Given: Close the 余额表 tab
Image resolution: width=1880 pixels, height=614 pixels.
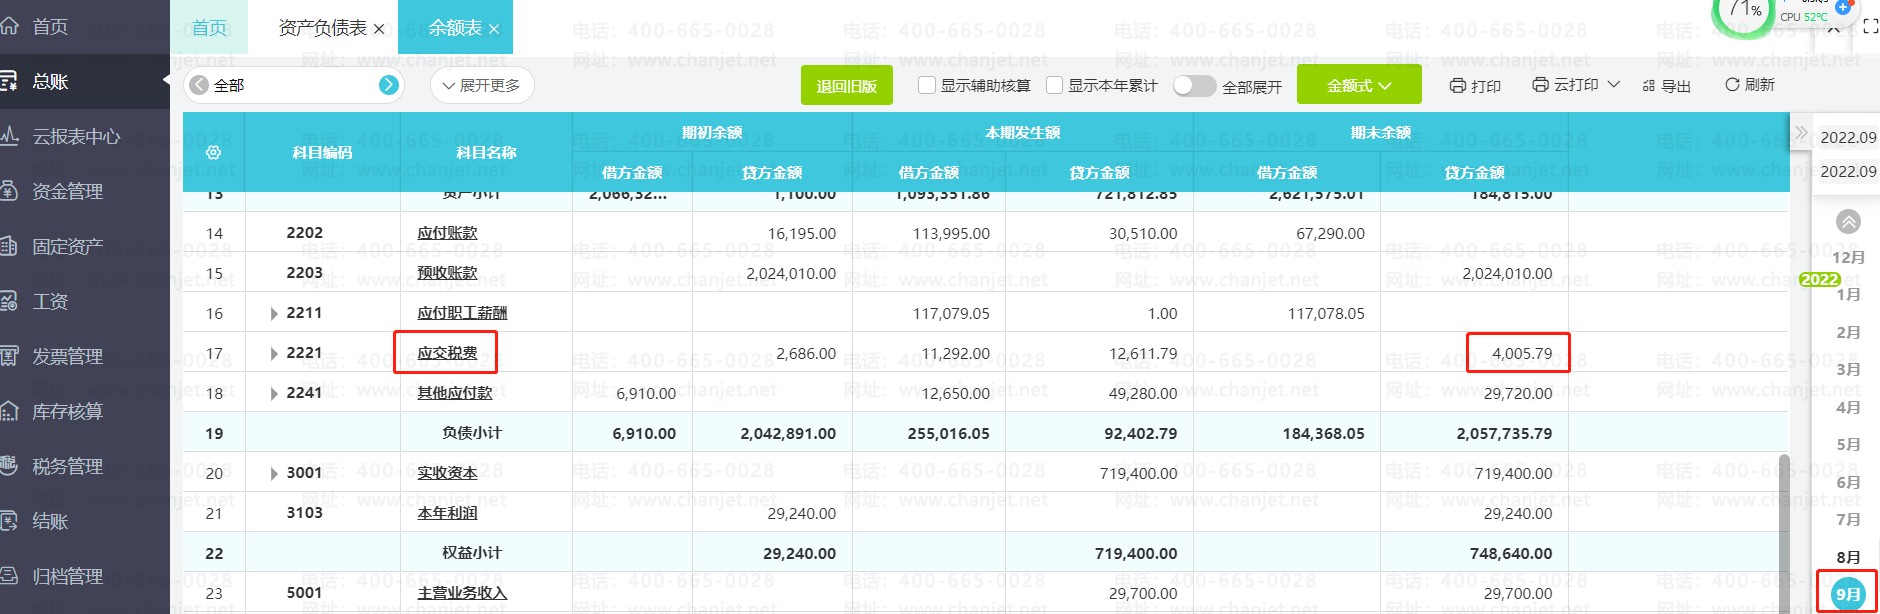Looking at the screenshot, I should [494, 29].
